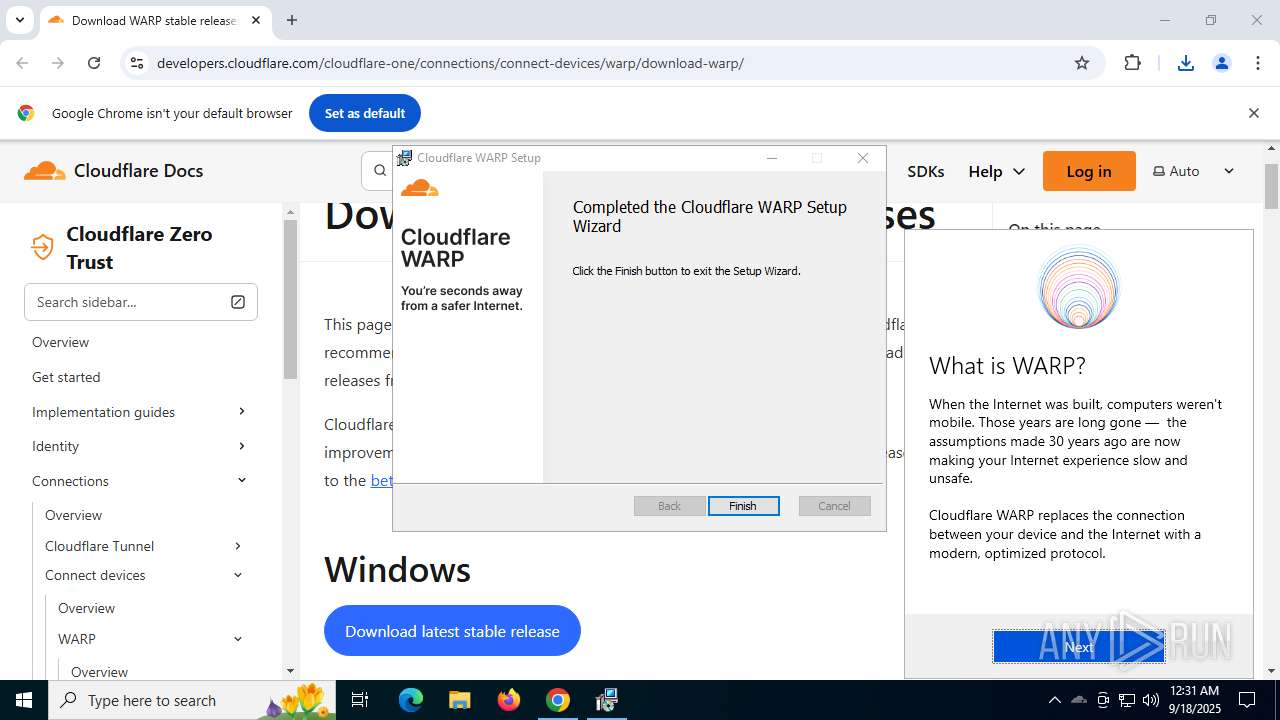Open the network icon in system tray
This screenshot has width=1280, height=720.
[1127, 700]
